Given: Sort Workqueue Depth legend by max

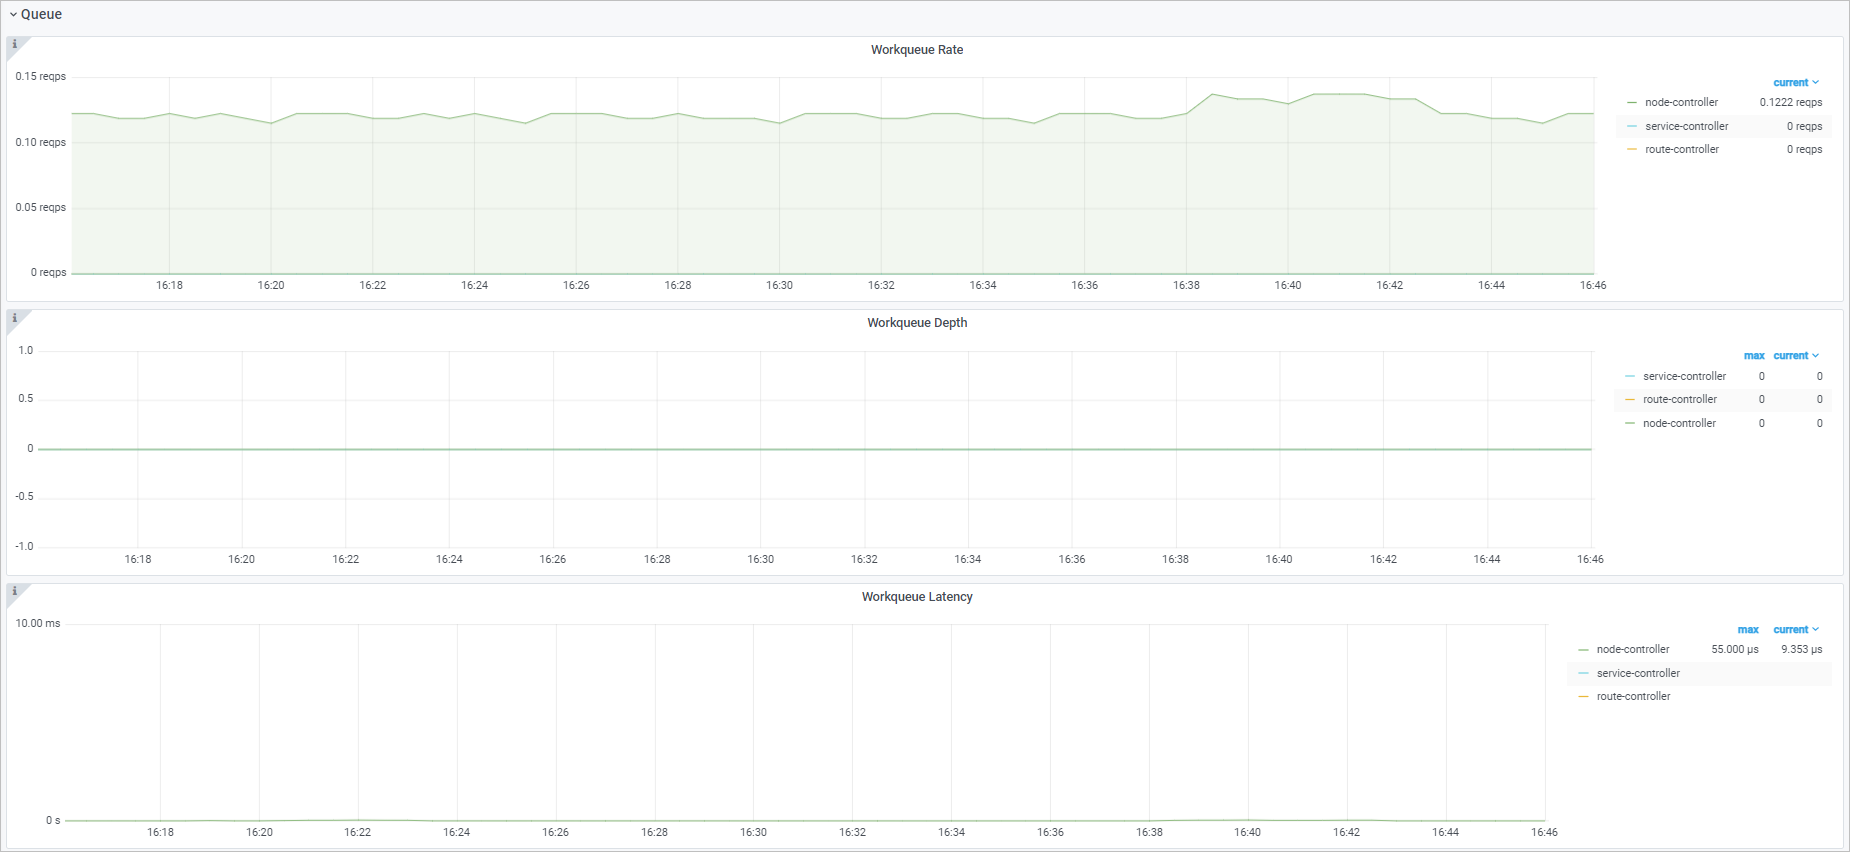Looking at the screenshot, I should click(1754, 356).
